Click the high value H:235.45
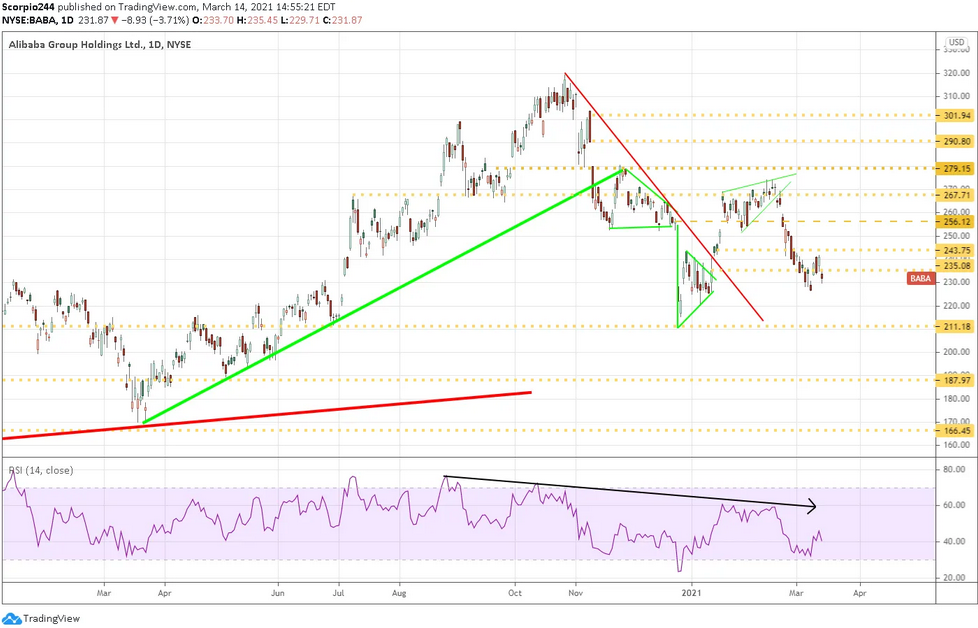Screen dimensions: 978x628 [x=257, y=20]
